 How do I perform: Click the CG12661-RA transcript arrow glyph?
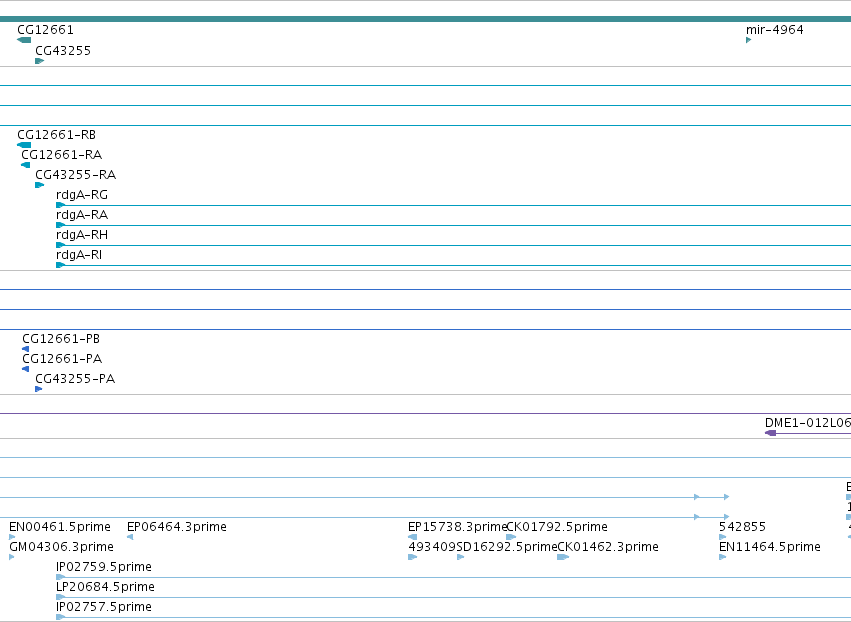click(26, 165)
